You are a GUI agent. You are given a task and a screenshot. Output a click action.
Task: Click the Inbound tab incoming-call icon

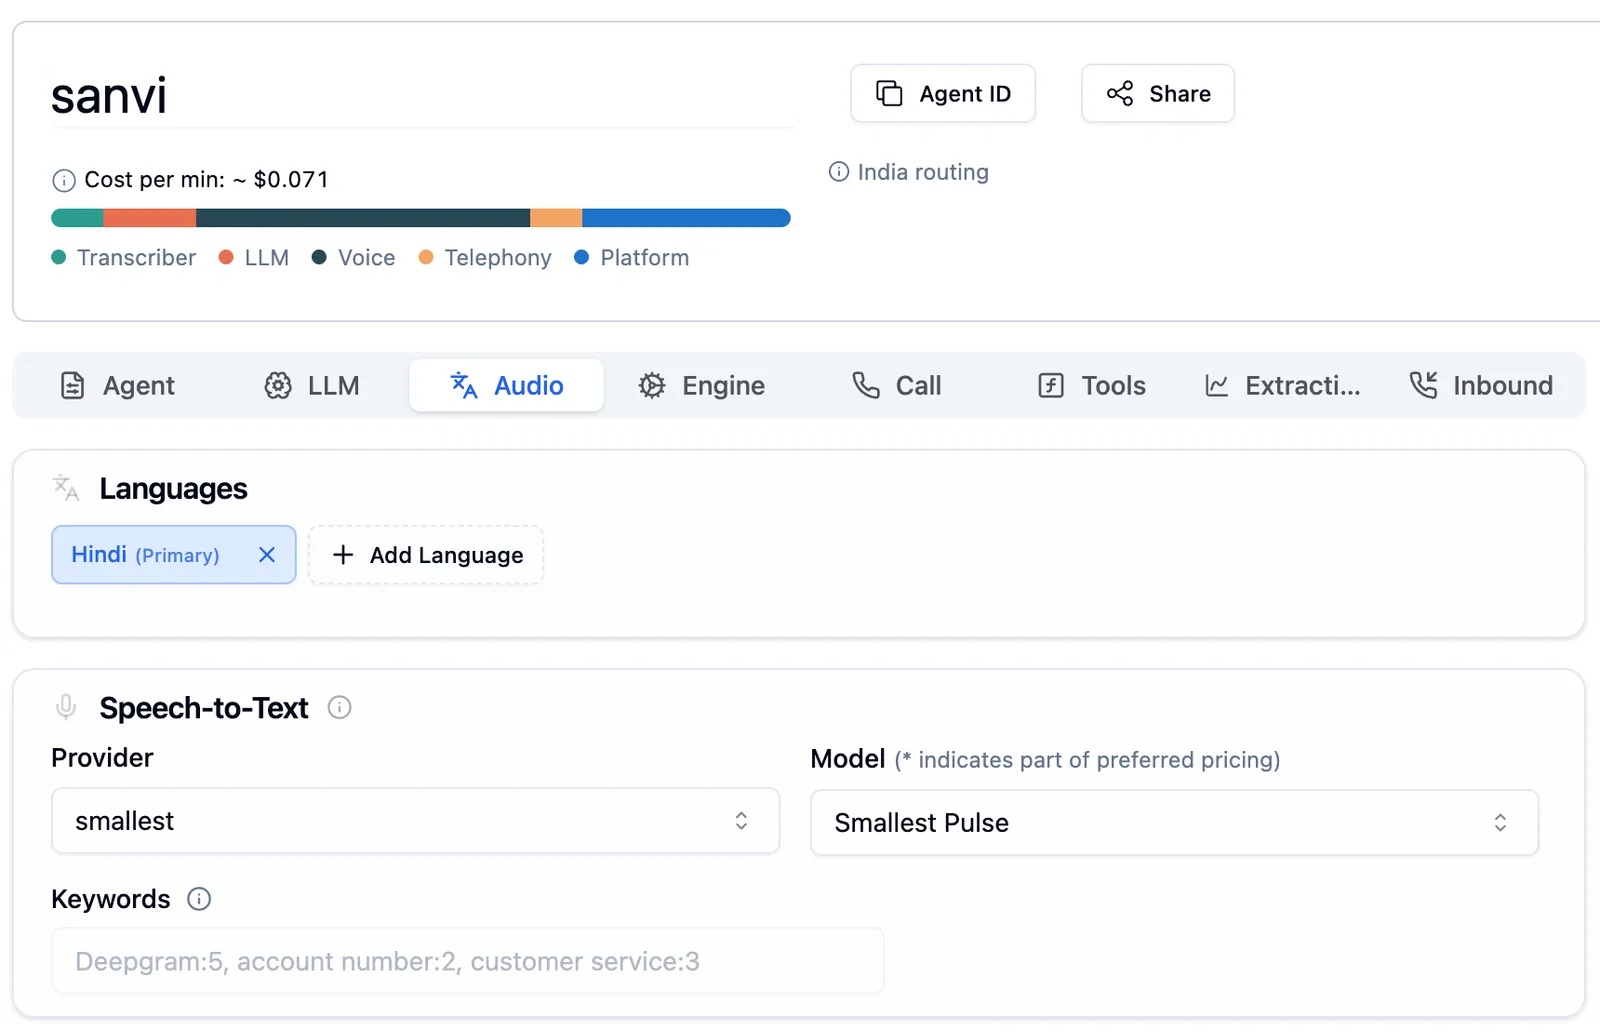tap(1423, 385)
